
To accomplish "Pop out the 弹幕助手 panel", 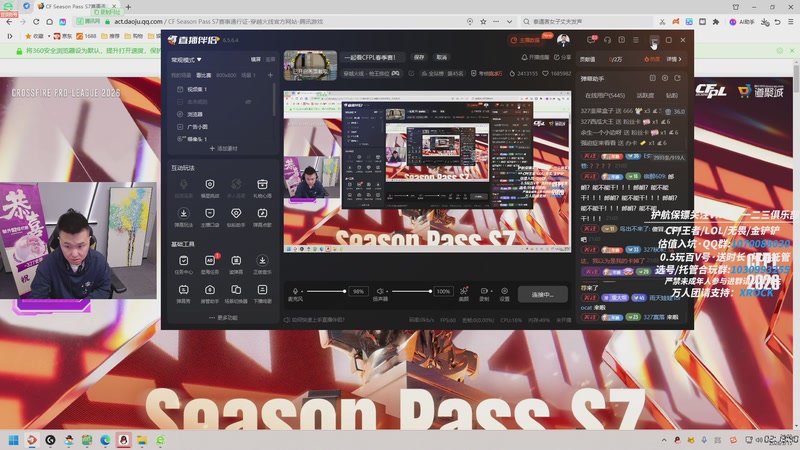I will click(678, 78).
